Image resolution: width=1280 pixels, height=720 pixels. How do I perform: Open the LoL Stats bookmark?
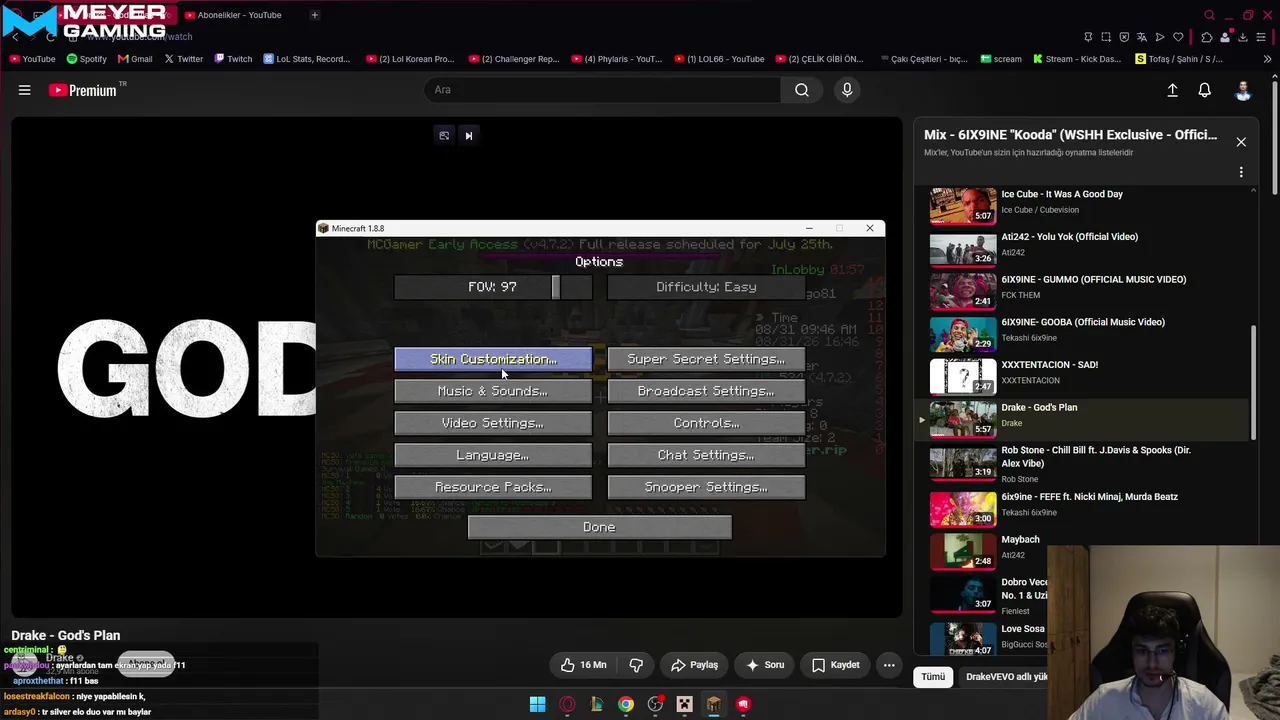point(306,59)
